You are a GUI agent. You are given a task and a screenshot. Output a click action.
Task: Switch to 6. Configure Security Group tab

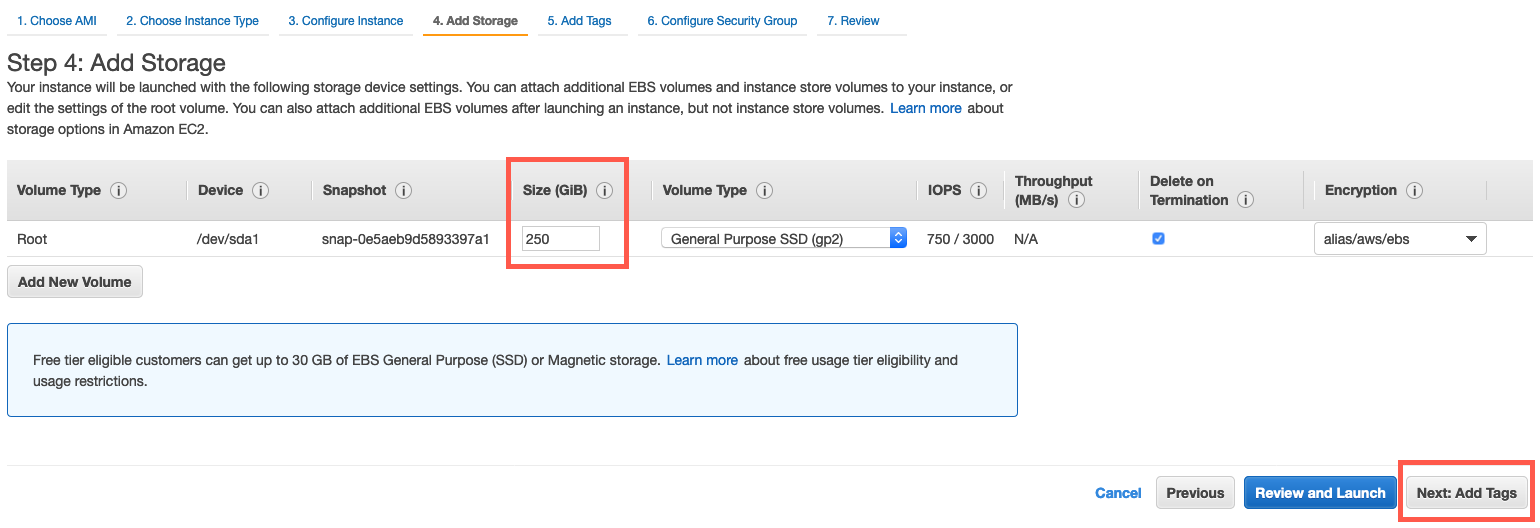pyautogui.click(x=721, y=21)
